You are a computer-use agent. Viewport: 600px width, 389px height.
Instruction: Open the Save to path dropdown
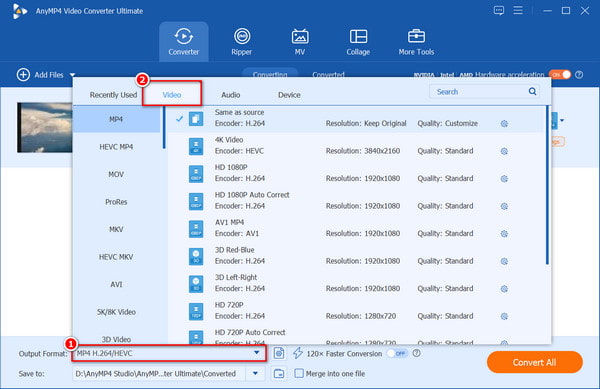255,373
